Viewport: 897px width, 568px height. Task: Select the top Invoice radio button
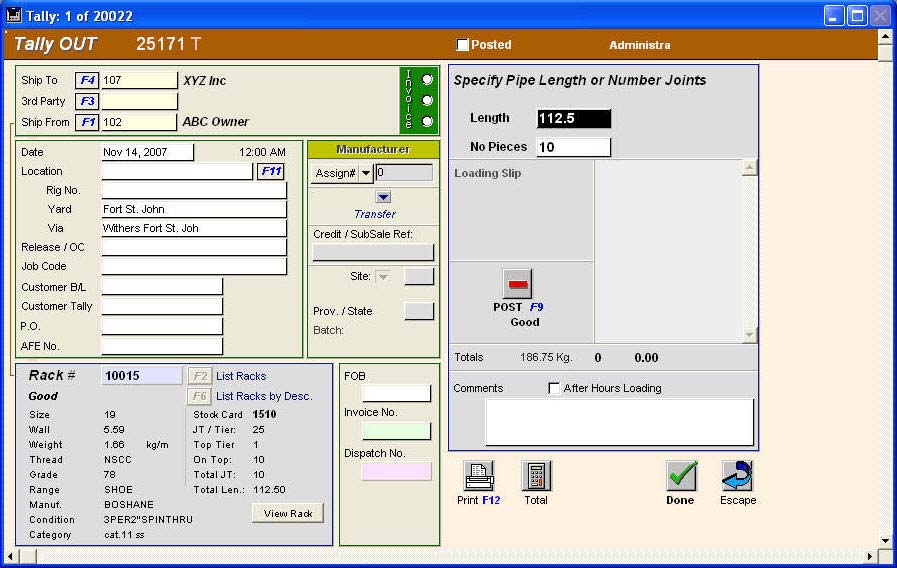pos(428,79)
